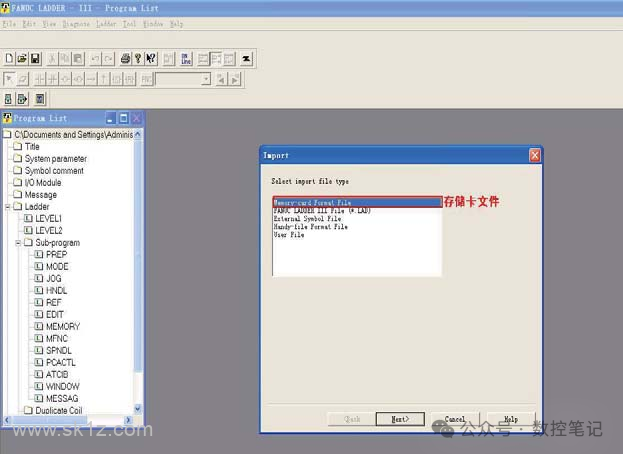Viewport: 623px width, 454px height.
Task: Select LEVEL2 ladder item
Action: (x=48, y=230)
